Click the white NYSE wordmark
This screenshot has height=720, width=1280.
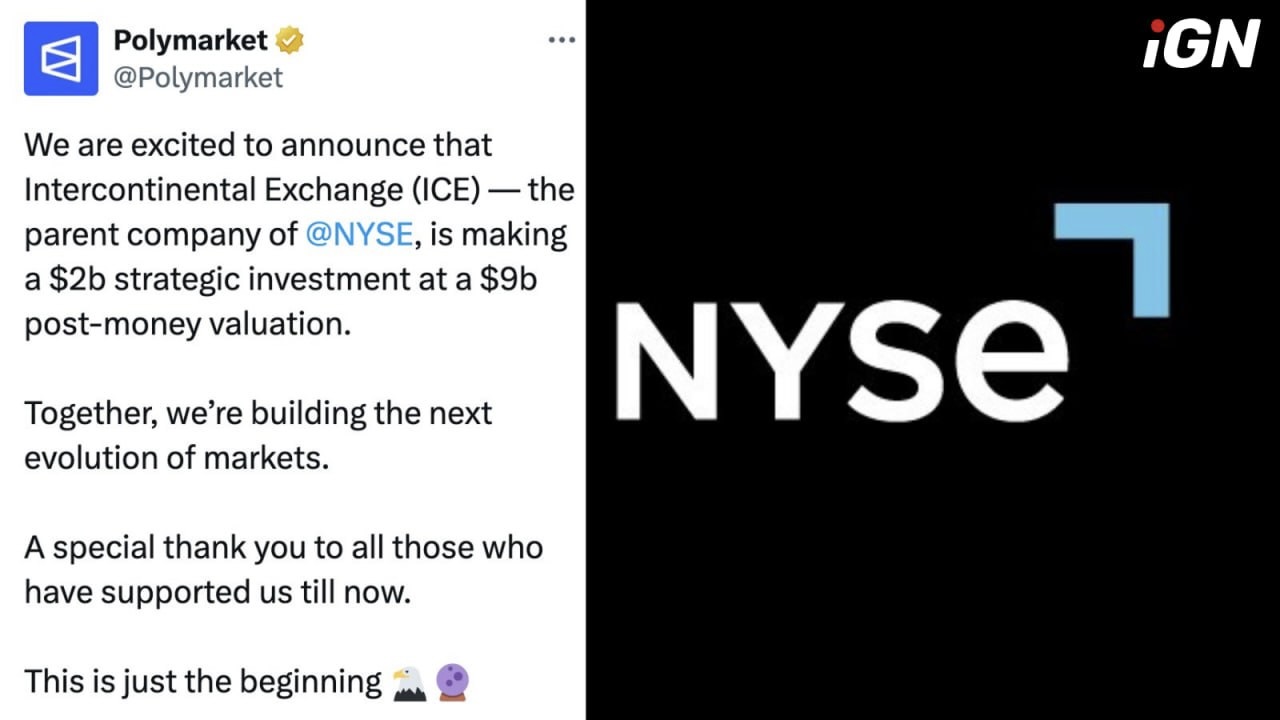pos(840,360)
